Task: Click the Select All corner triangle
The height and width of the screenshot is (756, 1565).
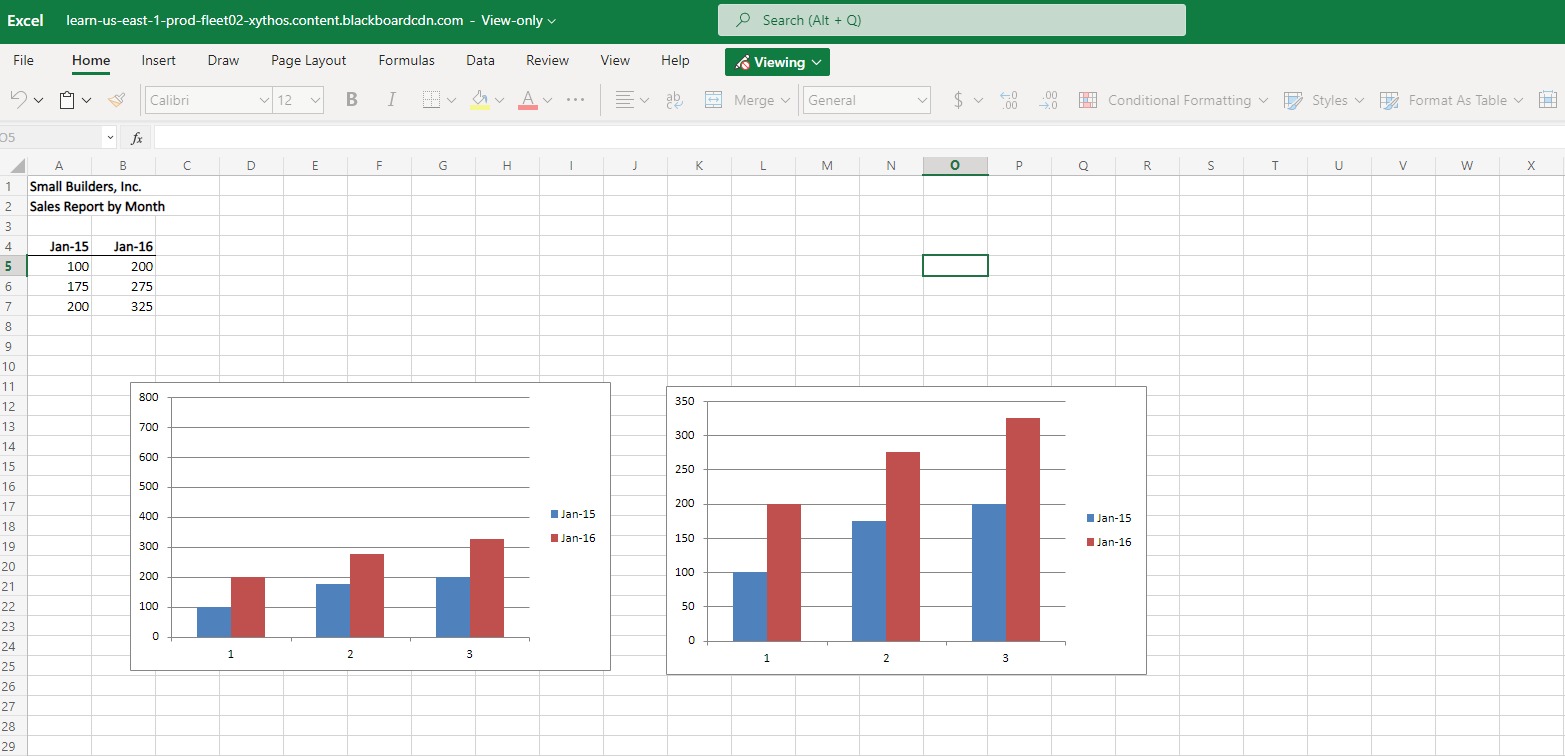Action: coord(18,166)
